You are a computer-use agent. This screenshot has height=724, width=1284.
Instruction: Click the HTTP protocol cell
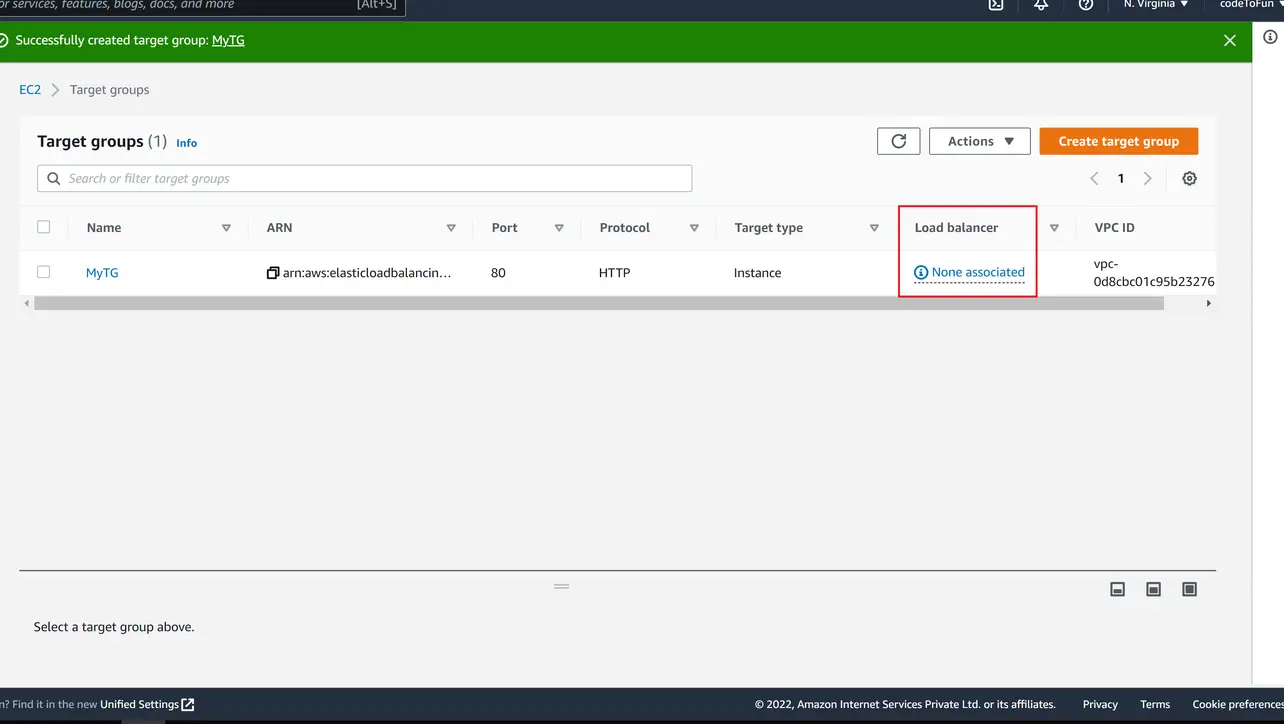[615, 273]
